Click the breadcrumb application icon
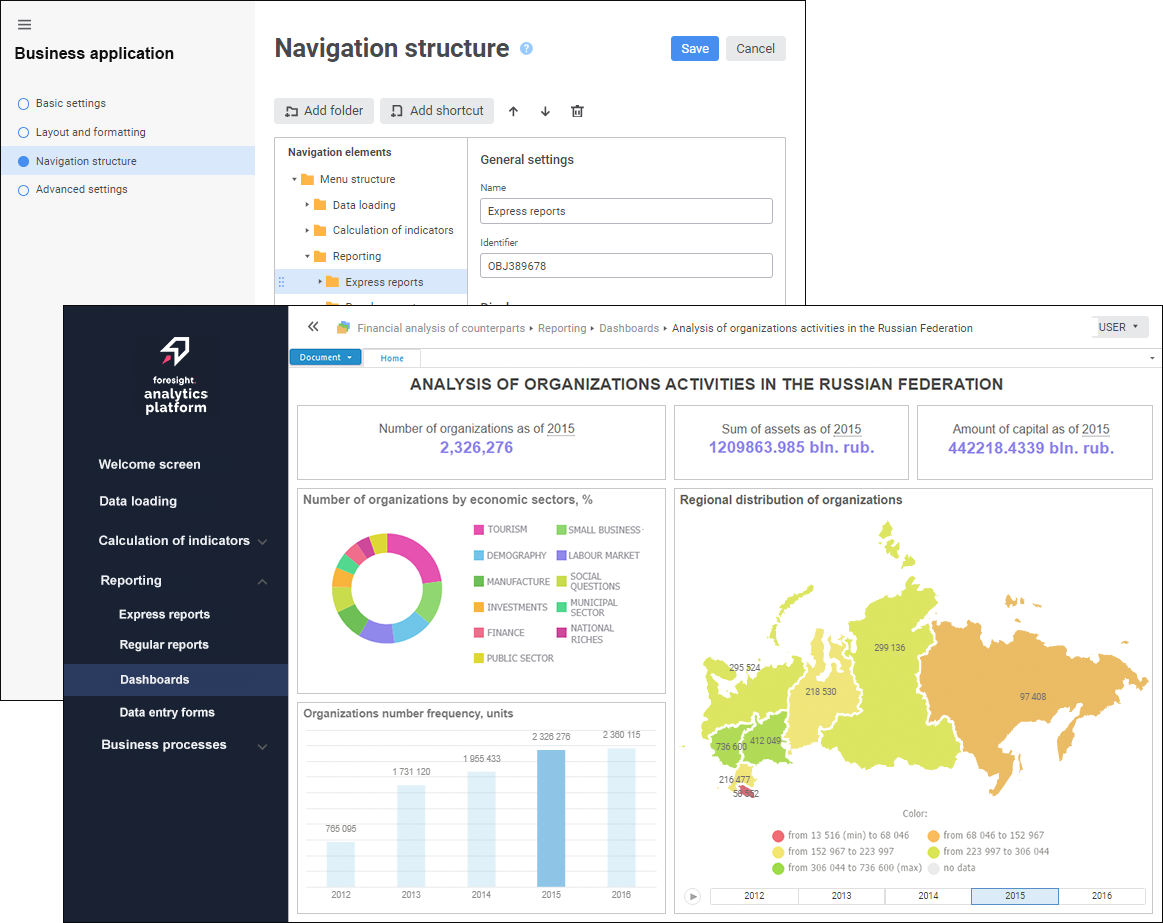The image size is (1163, 923). point(343,327)
